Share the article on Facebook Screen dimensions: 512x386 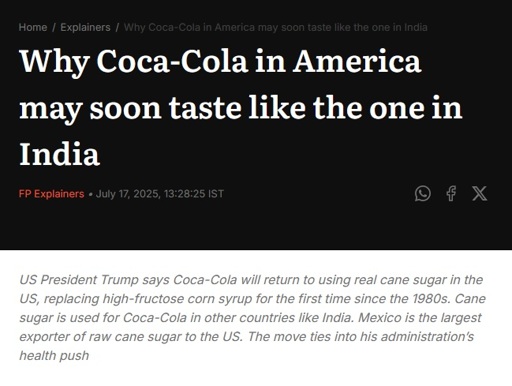(451, 193)
